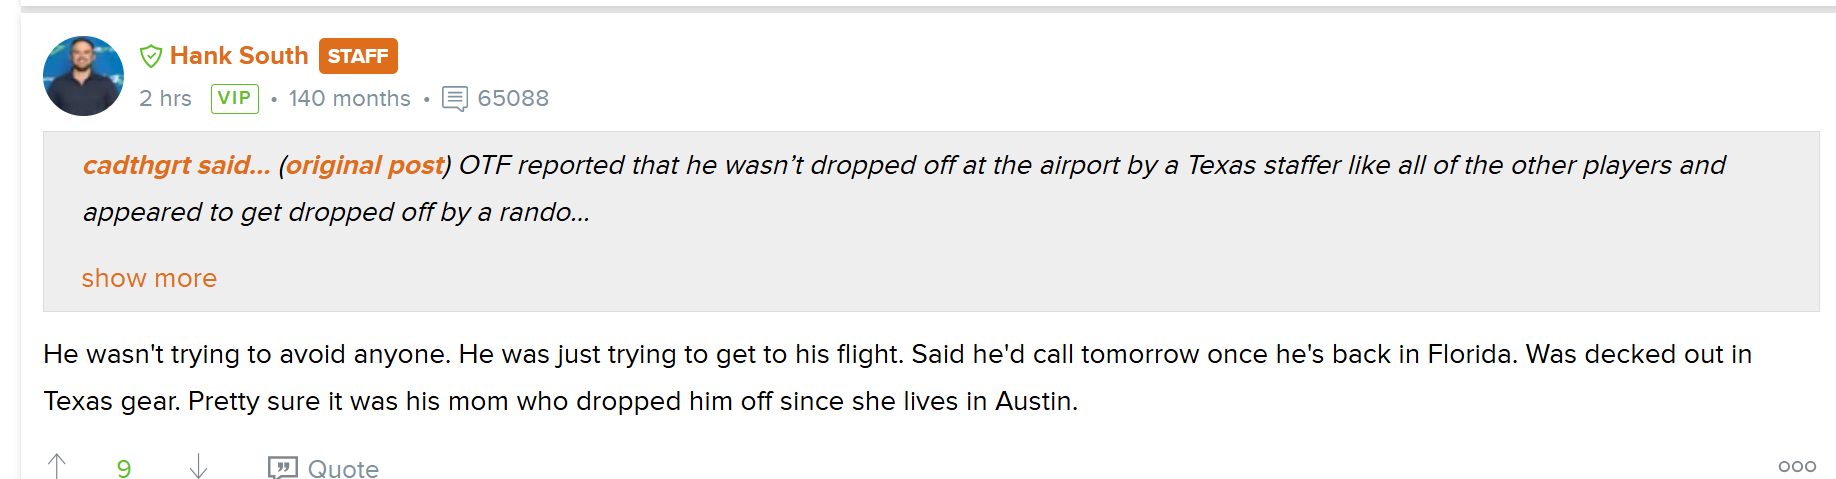The image size is (1836, 479).
Task: Click the Quote speech-bubble icon
Action: point(283,467)
